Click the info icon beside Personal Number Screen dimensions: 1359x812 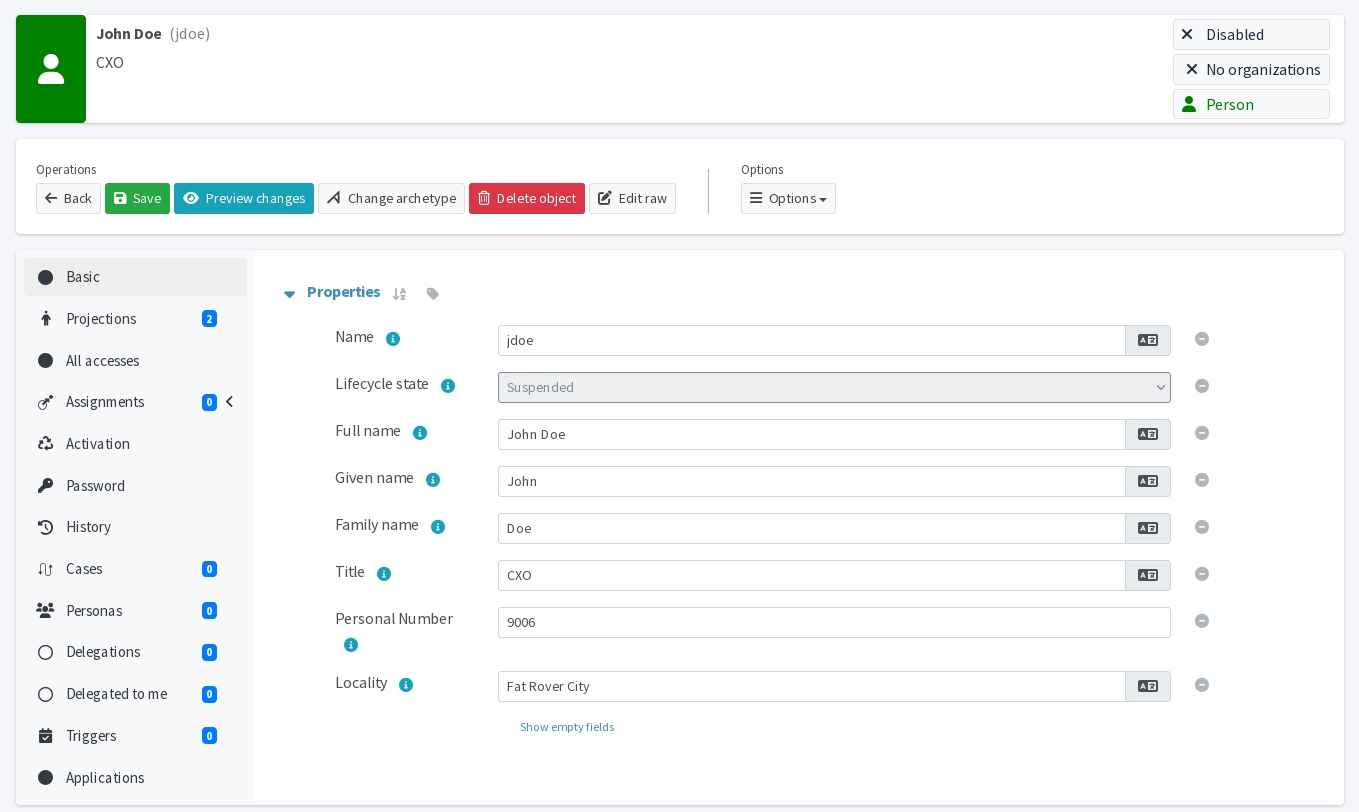[x=351, y=644]
